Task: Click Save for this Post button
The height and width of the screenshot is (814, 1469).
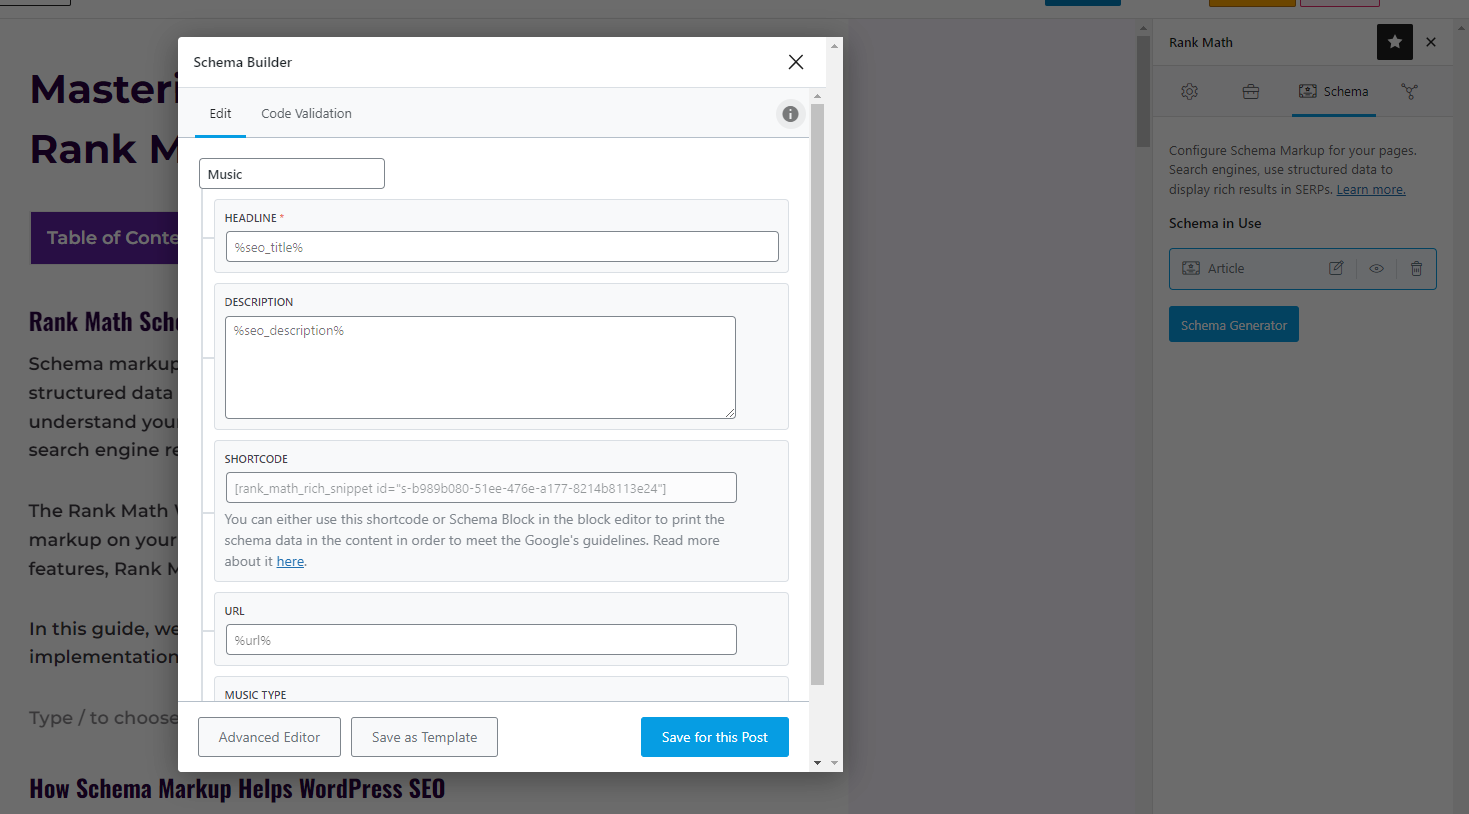Action: coord(714,737)
